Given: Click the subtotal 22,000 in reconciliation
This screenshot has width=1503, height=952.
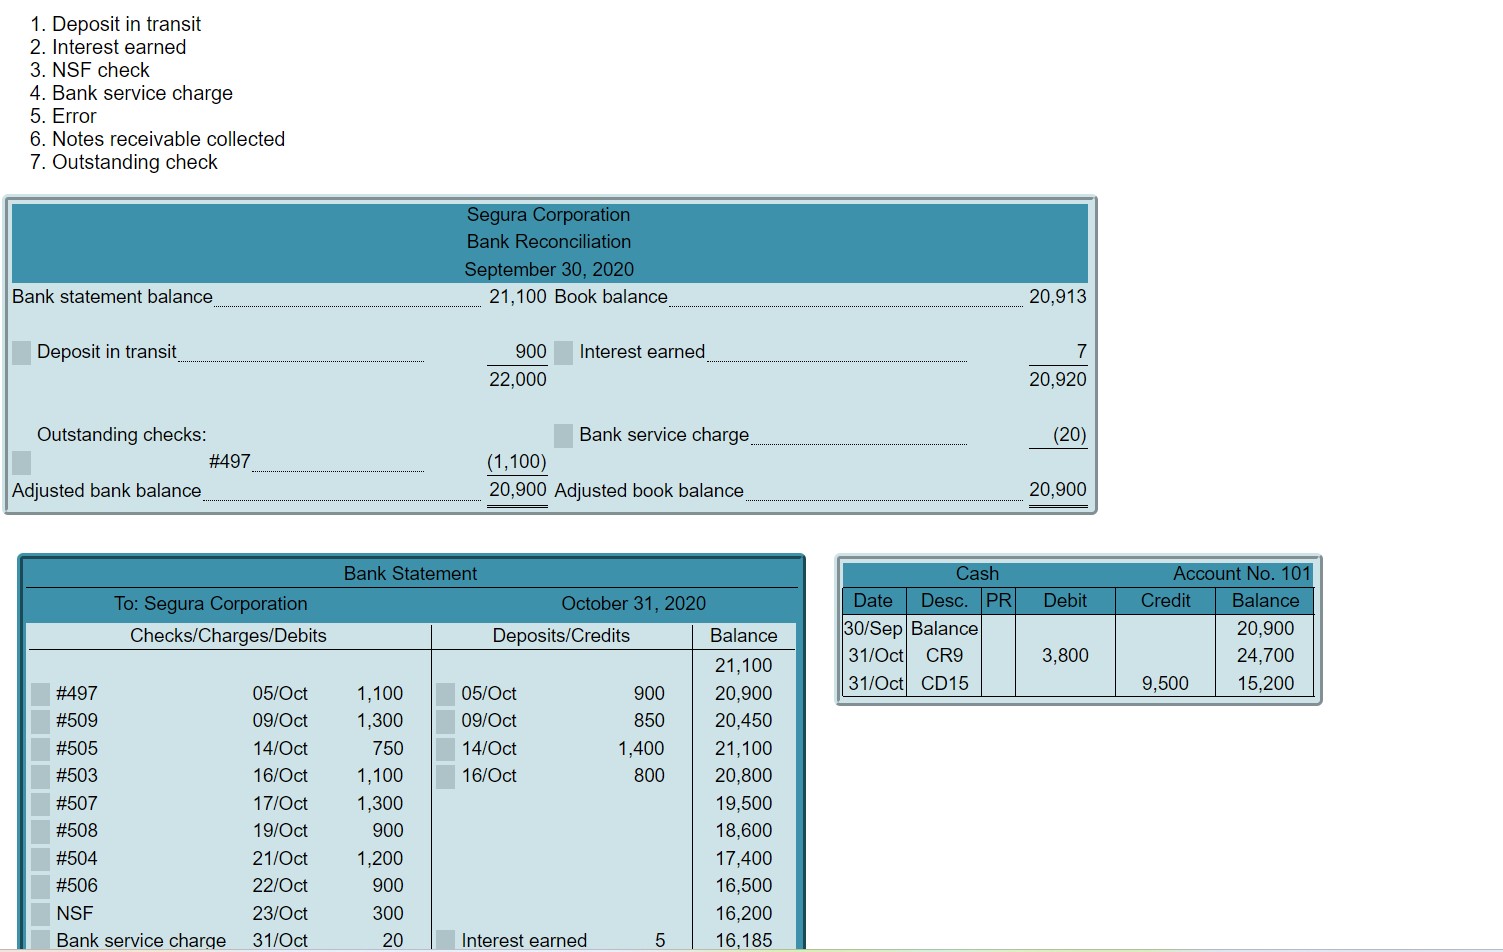Looking at the screenshot, I should [517, 380].
